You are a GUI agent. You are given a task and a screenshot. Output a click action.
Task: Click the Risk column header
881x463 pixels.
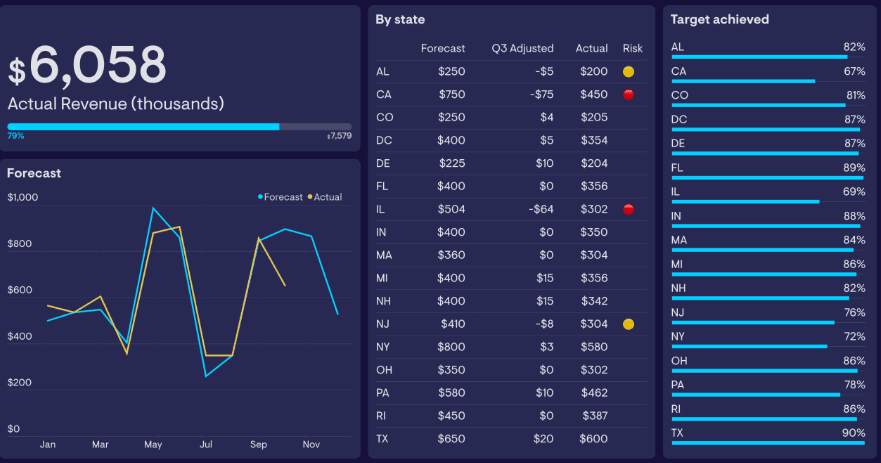(632, 48)
